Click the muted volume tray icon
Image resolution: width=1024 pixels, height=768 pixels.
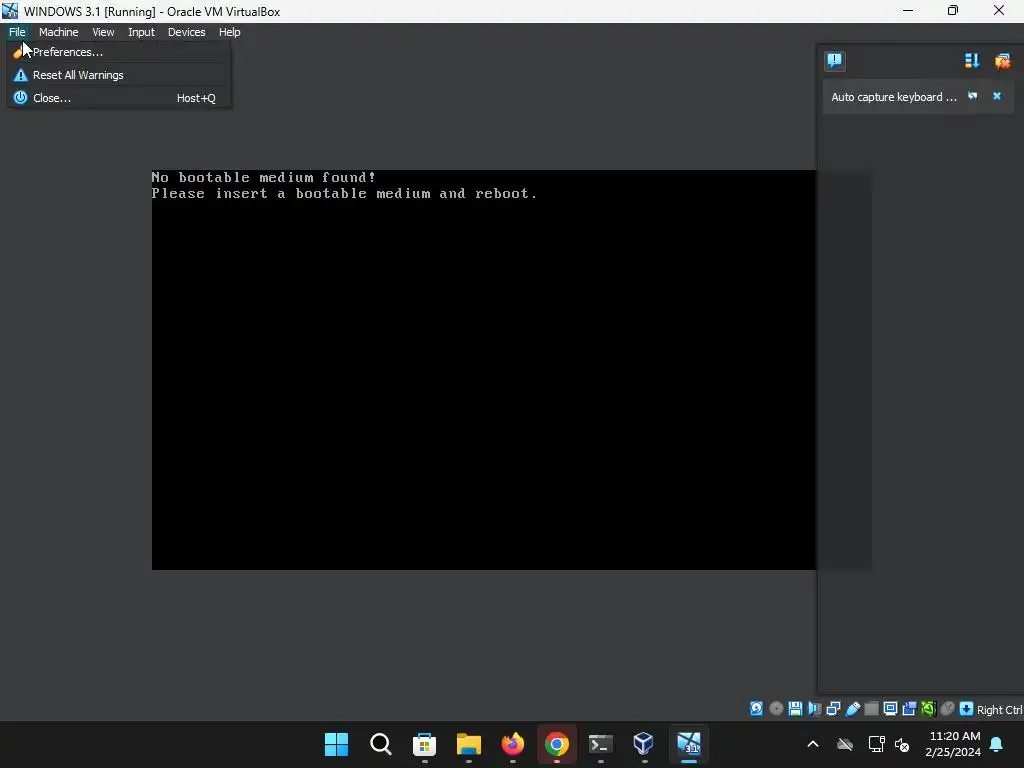pos(903,744)
